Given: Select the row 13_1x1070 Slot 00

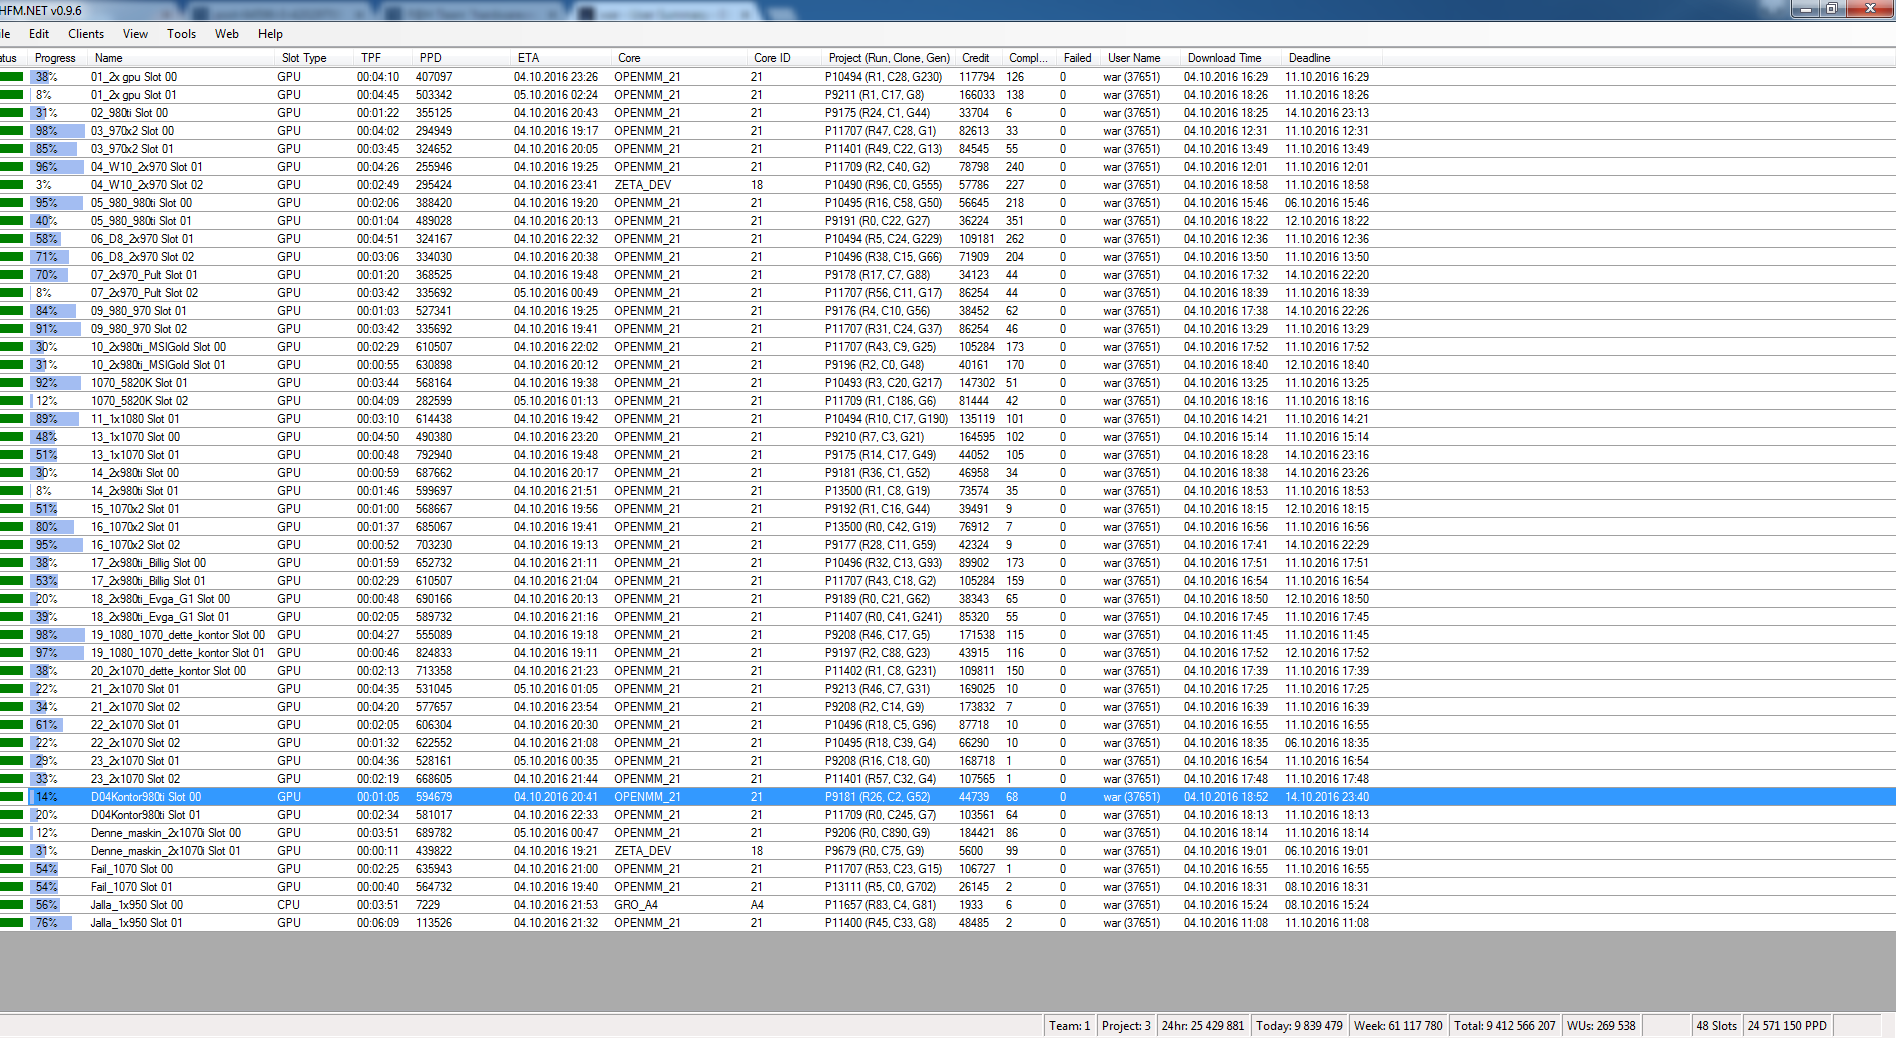Looking at the screenshot, I should pyautogui.click(x=948, y=437).
